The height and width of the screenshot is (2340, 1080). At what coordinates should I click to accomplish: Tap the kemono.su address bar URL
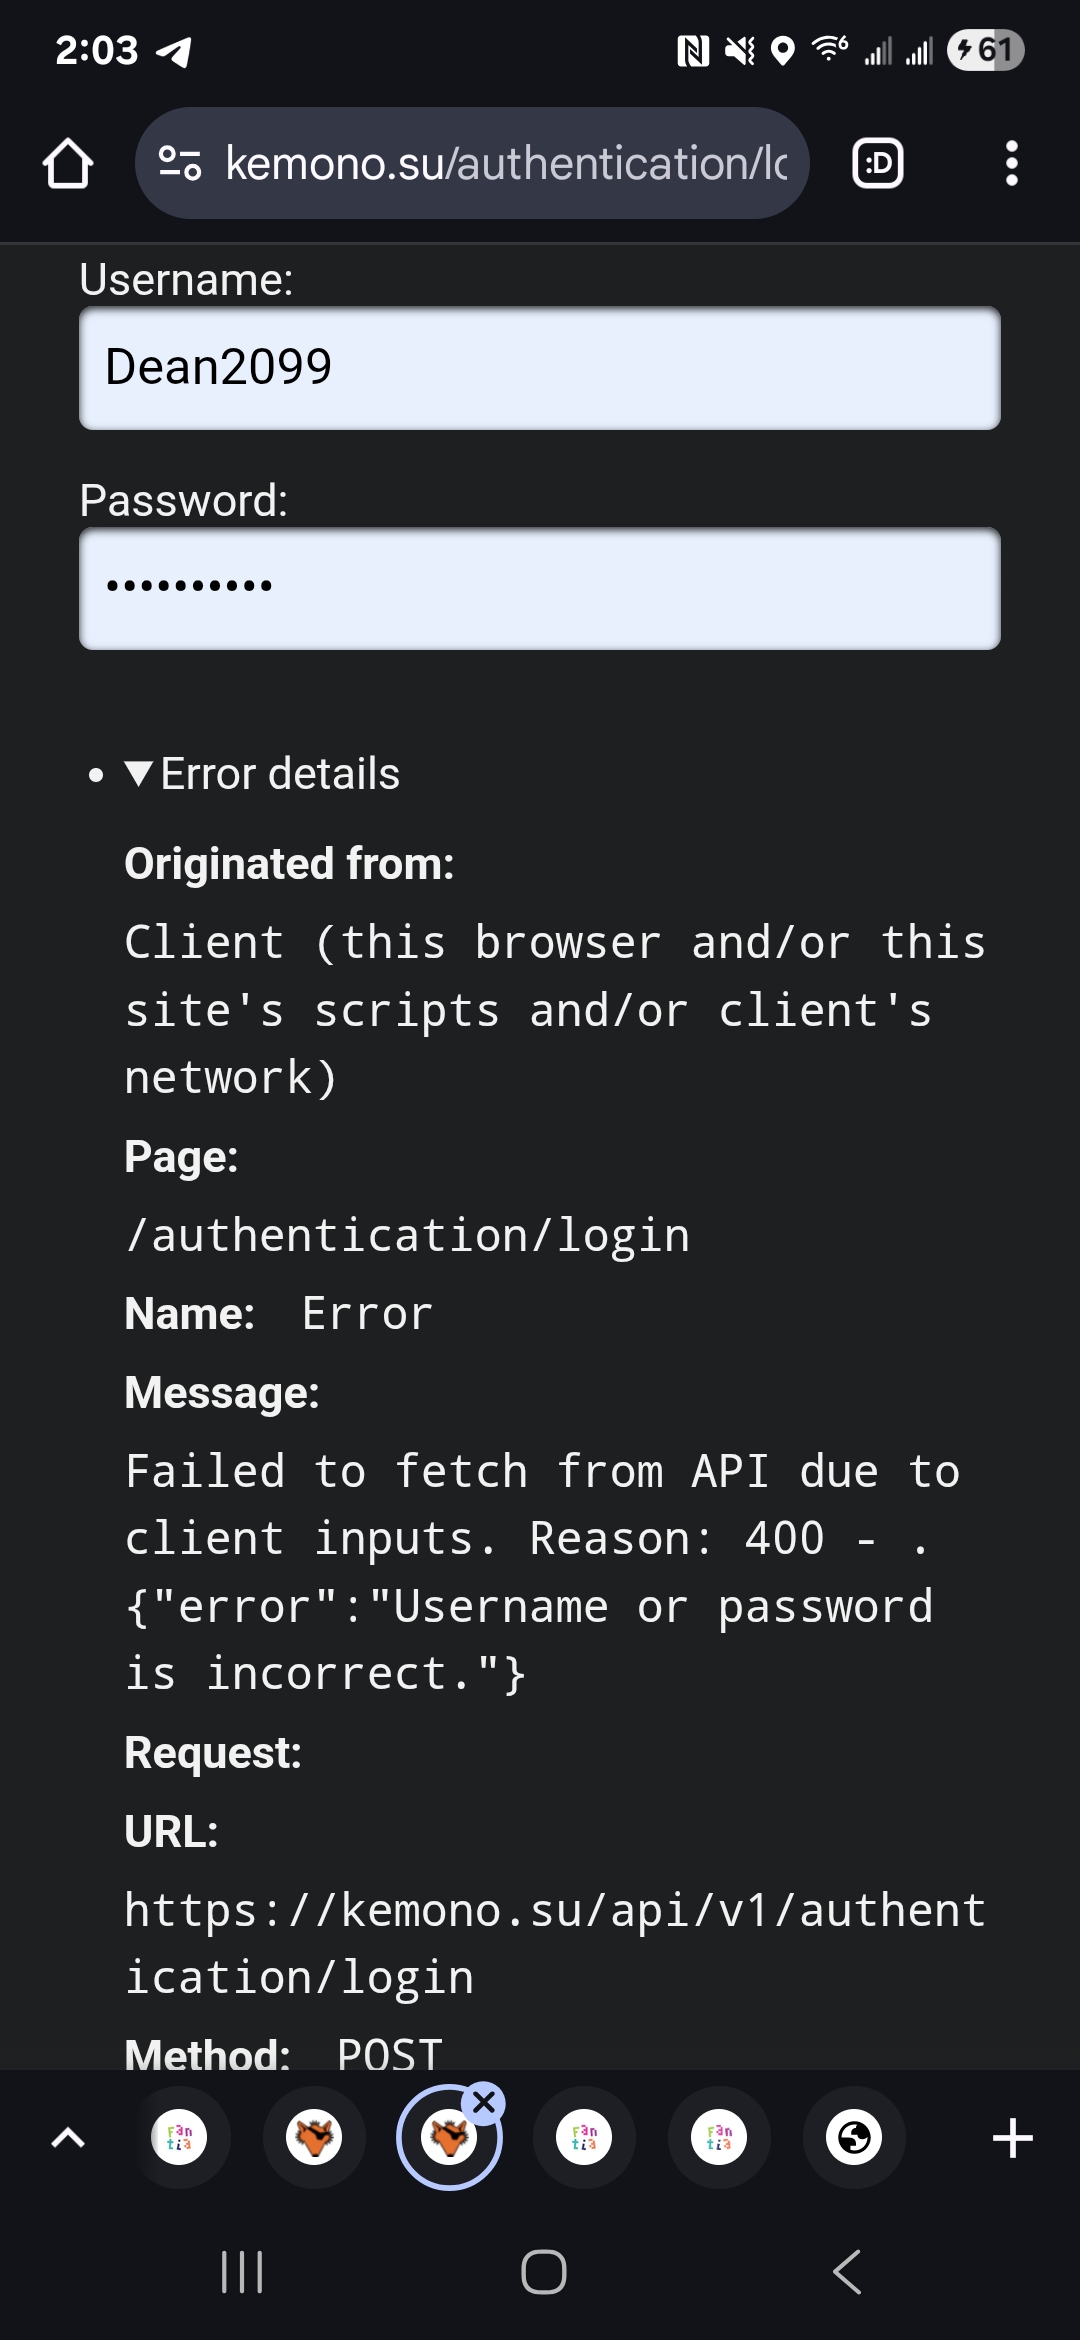point(506,163)
